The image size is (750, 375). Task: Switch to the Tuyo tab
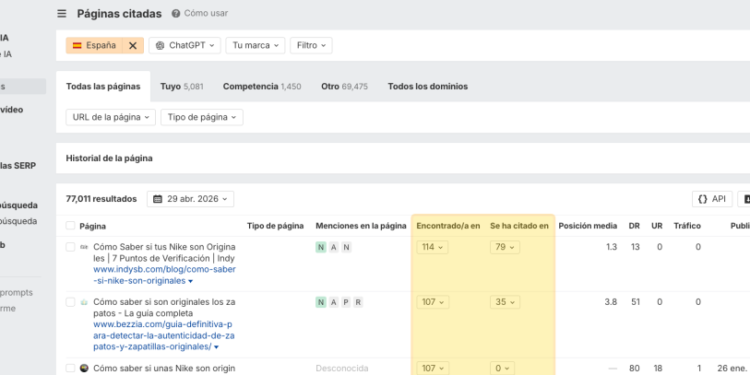(x=182, y=87)
